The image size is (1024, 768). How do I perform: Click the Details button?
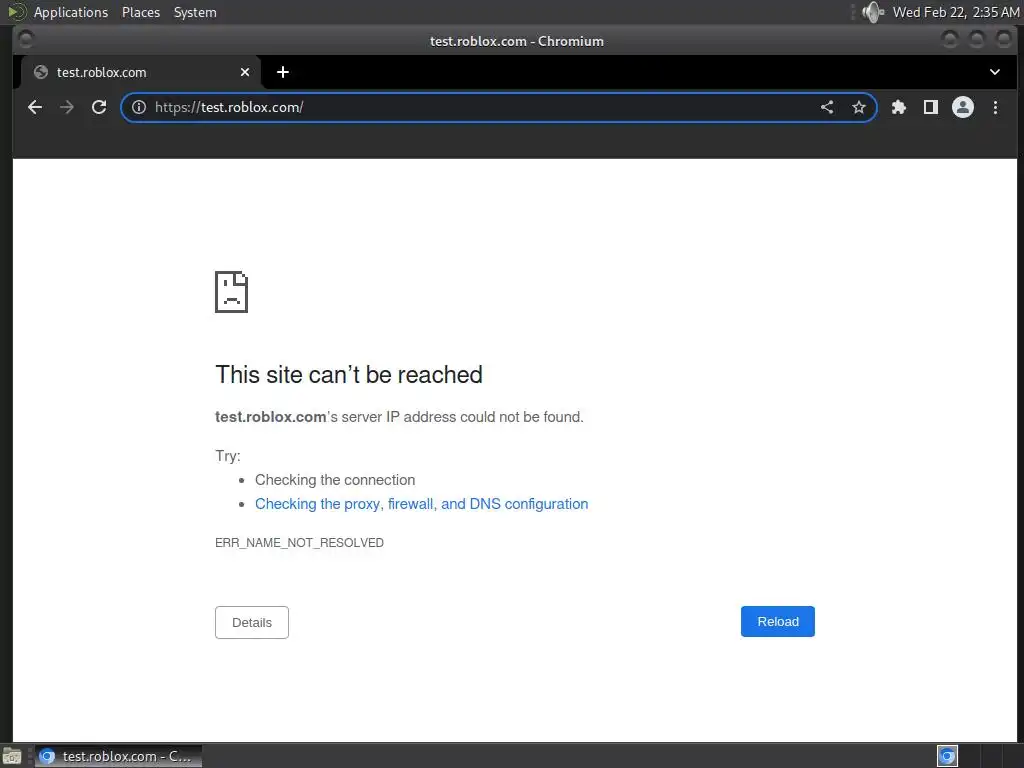coord(252,622)
